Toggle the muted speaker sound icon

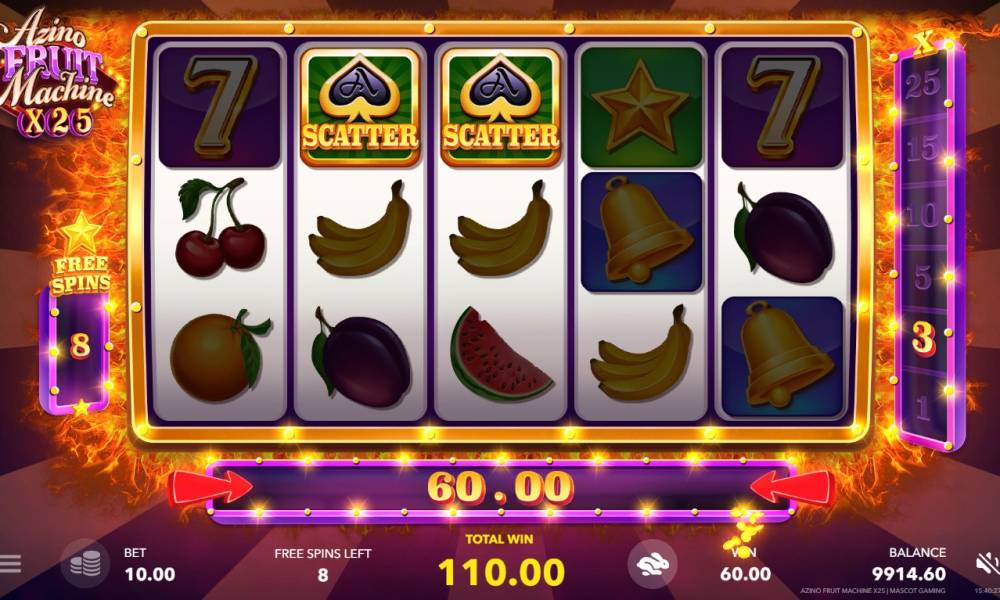(987, 564)
